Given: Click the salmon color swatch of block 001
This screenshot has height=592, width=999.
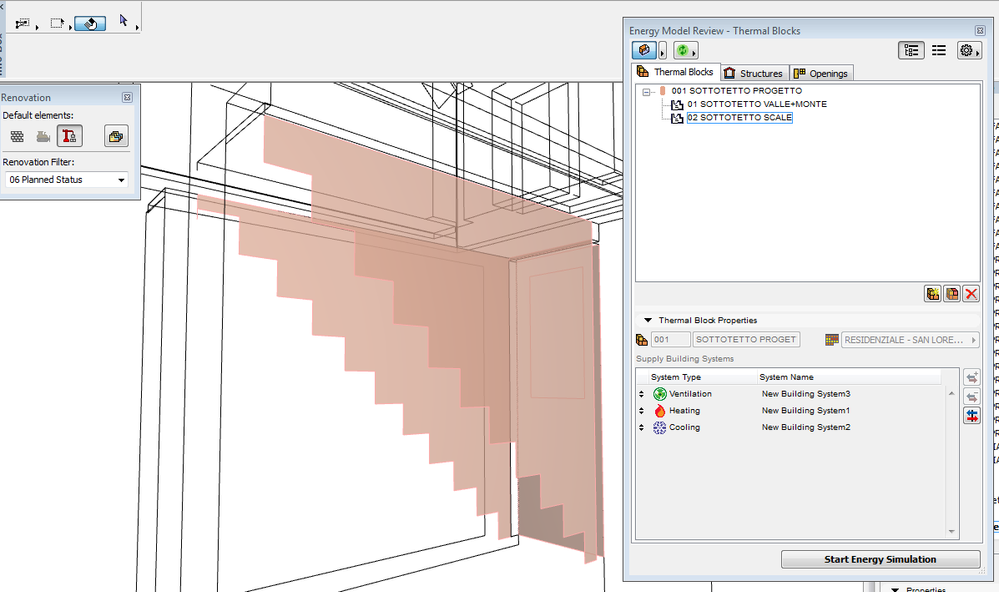Looking at the screenshot, I should [663, 91].
